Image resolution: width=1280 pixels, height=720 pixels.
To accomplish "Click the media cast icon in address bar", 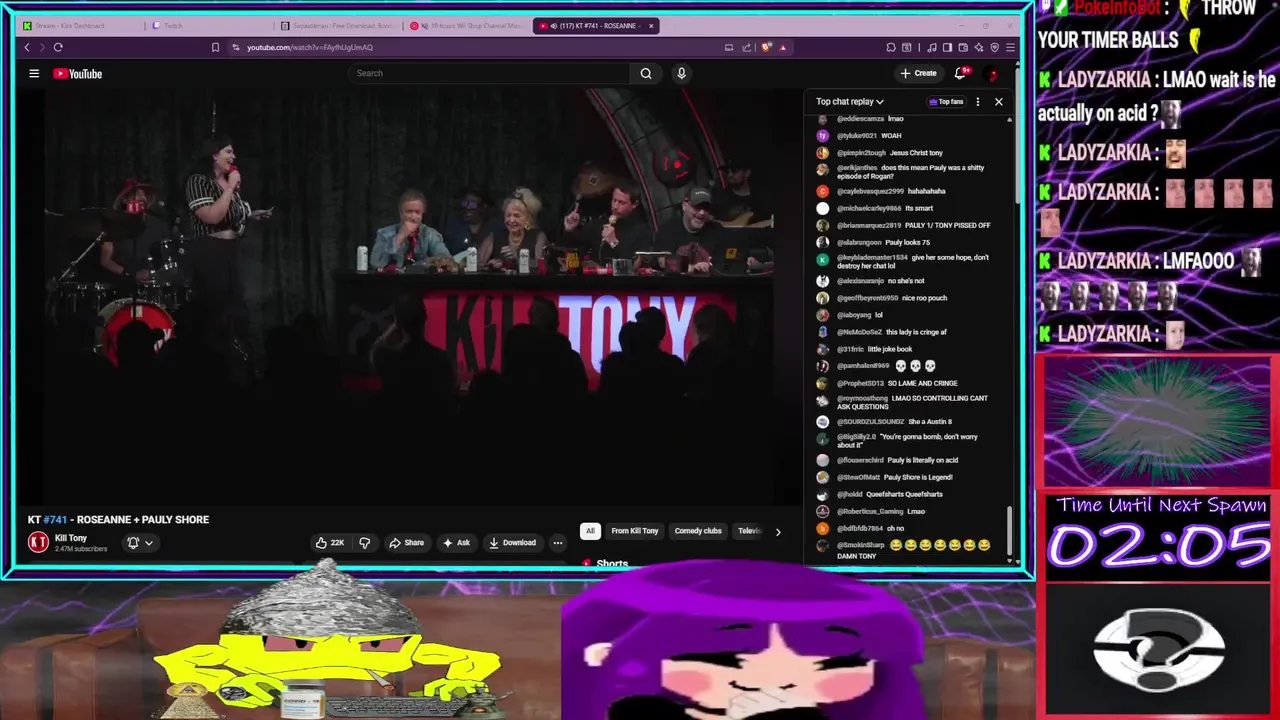I will pos(729,47).
